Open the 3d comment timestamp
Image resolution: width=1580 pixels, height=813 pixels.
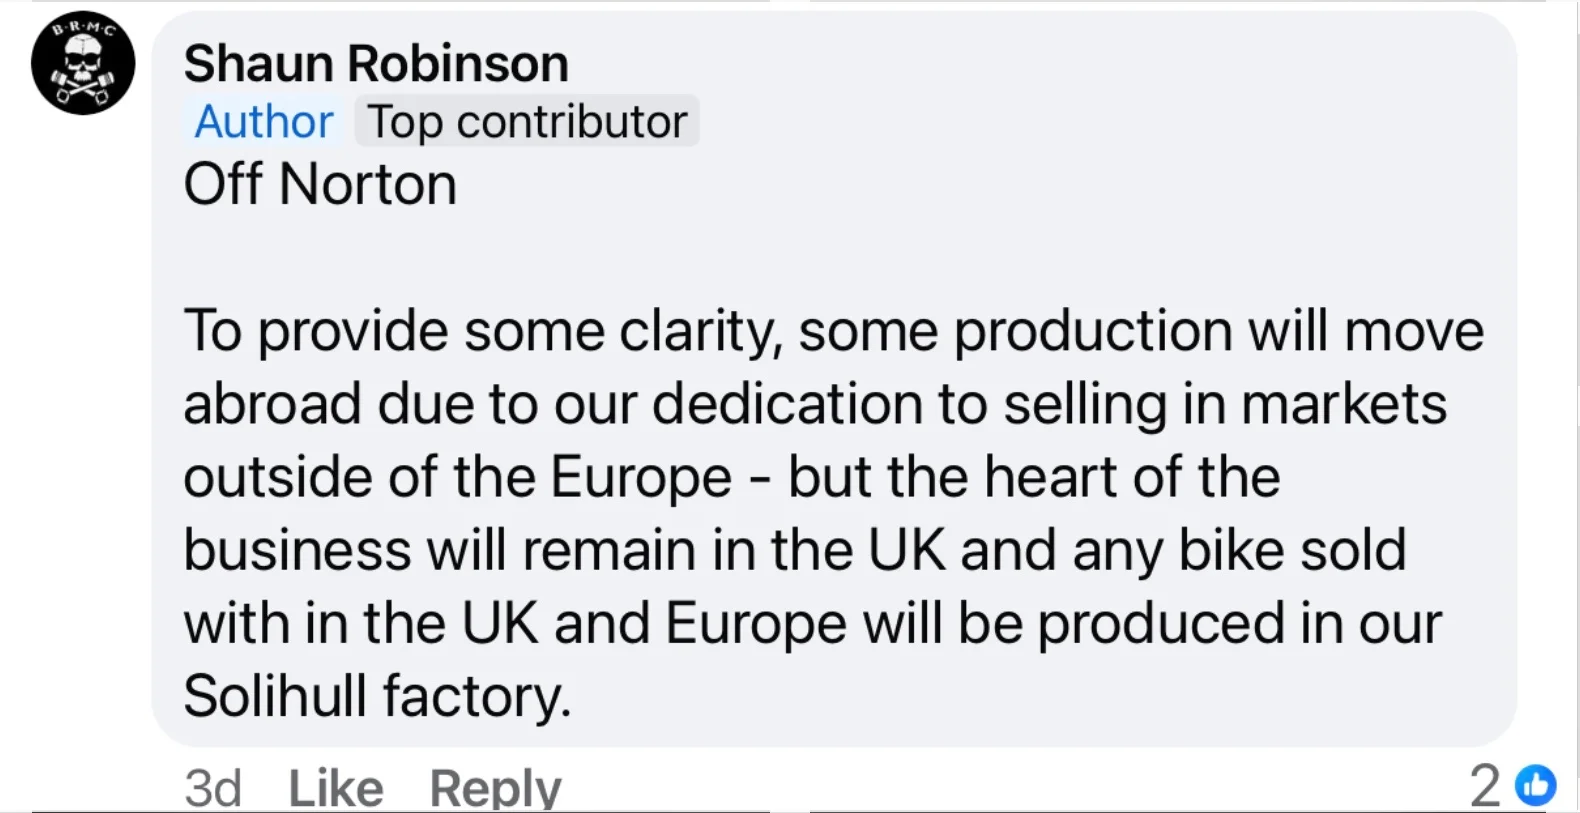[212, 788]
